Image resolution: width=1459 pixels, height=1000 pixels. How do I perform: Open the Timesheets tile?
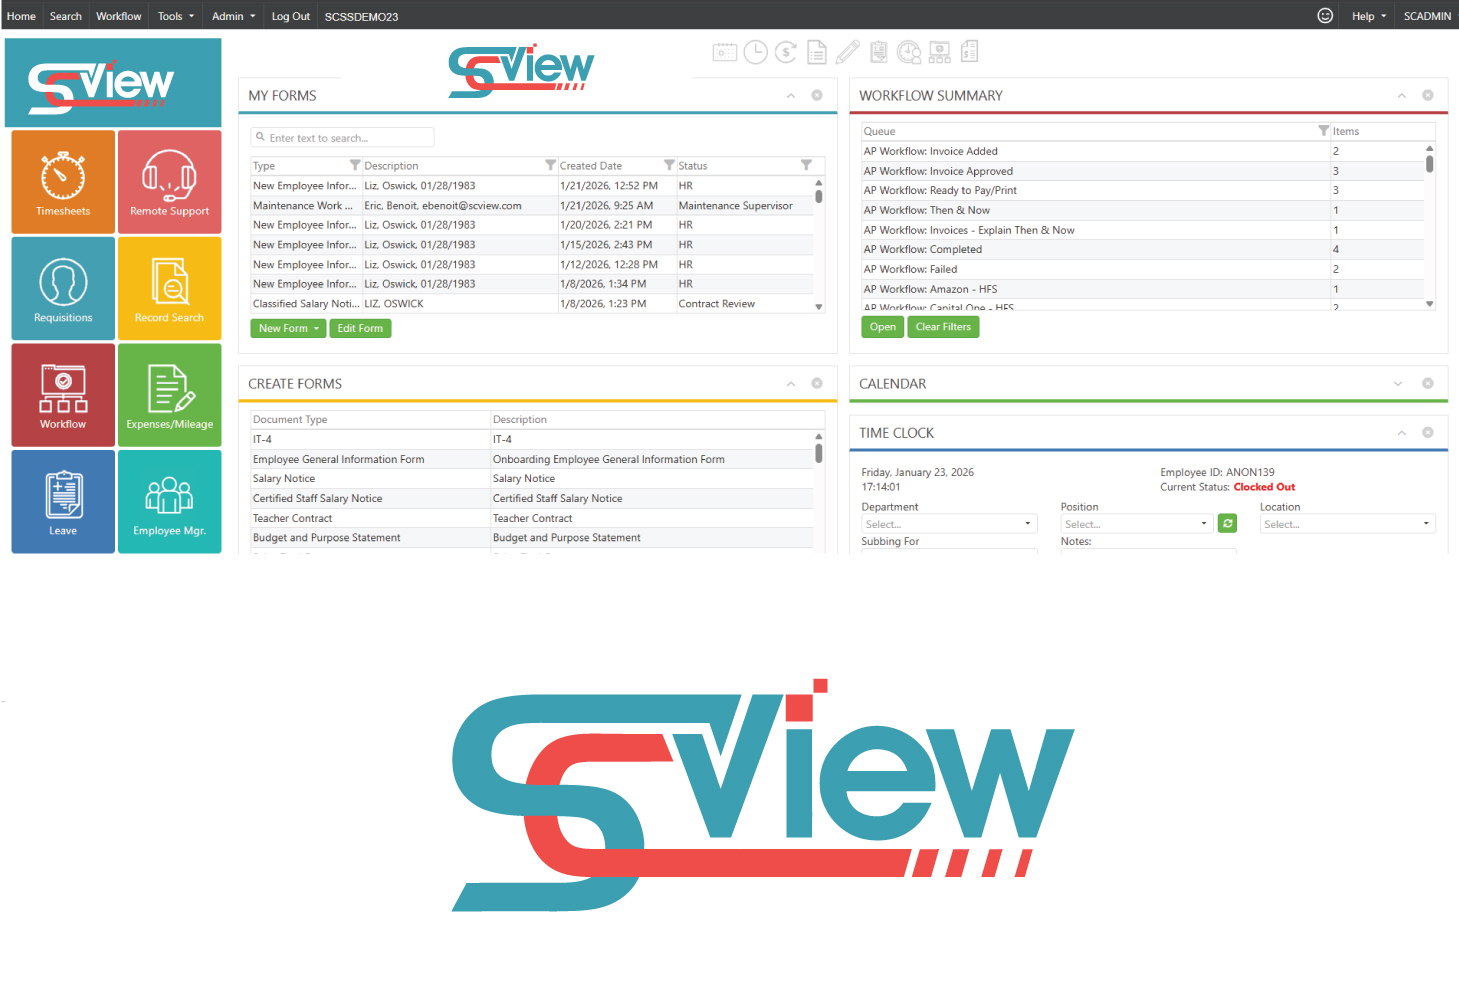coord(63,182)
